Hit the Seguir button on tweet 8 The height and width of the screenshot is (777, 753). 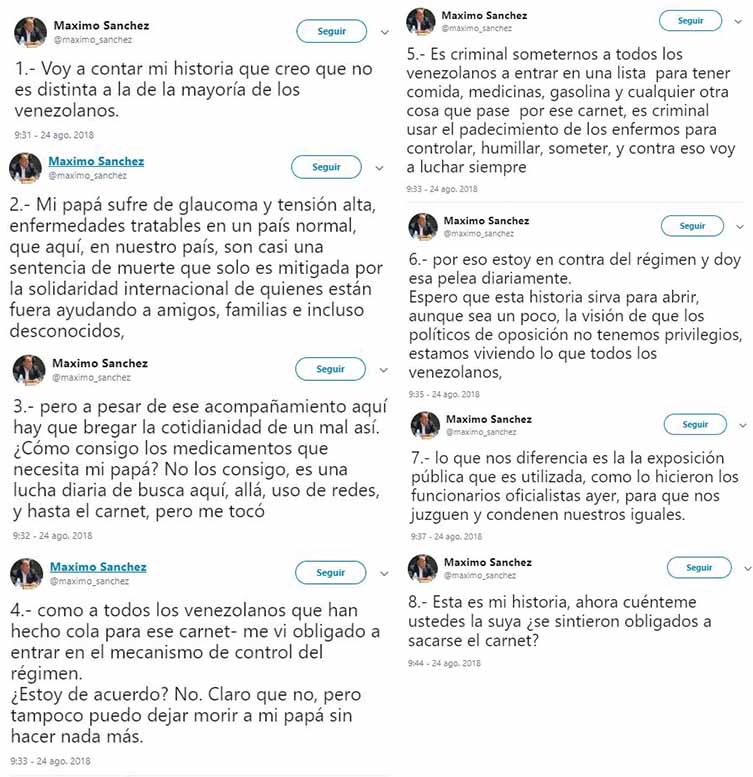tap(699, 568)
